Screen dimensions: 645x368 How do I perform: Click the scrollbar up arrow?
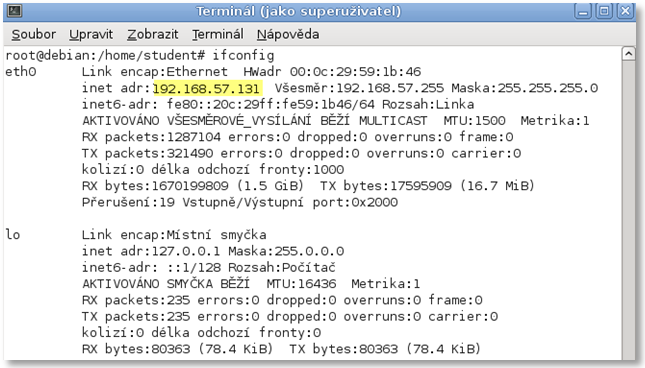pyautogui.click(x=629, y=54)
